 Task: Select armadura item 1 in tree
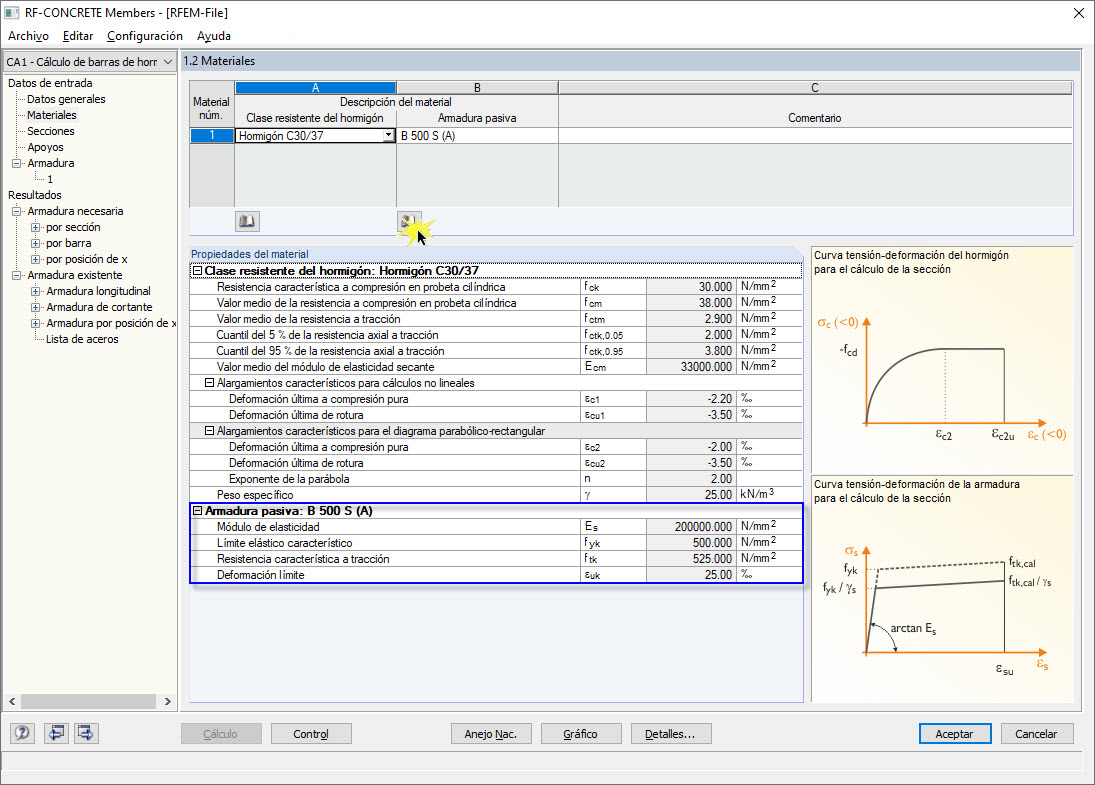[x=50, y=179]
